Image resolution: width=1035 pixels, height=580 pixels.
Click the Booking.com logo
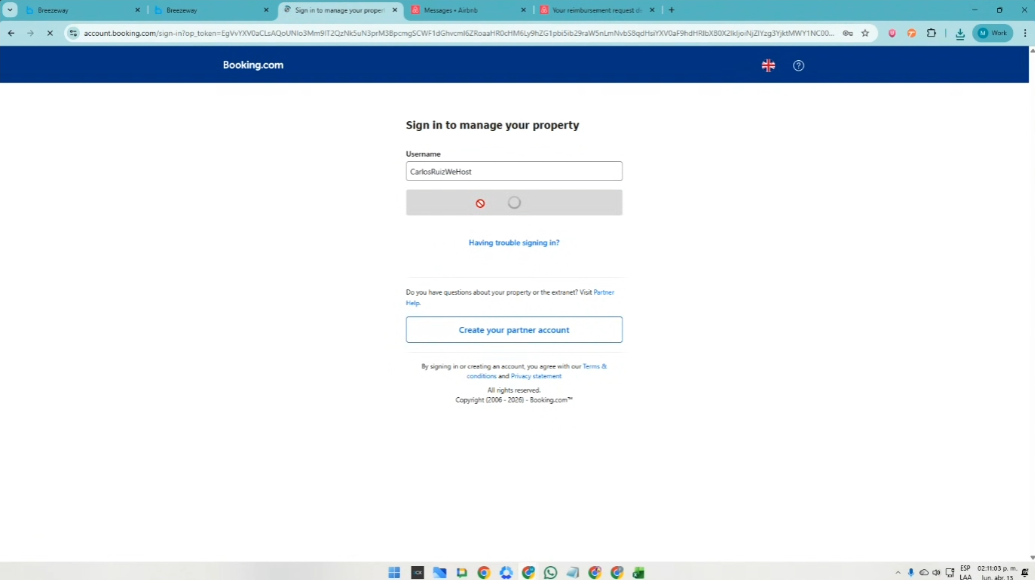click(x=253, y=65)
